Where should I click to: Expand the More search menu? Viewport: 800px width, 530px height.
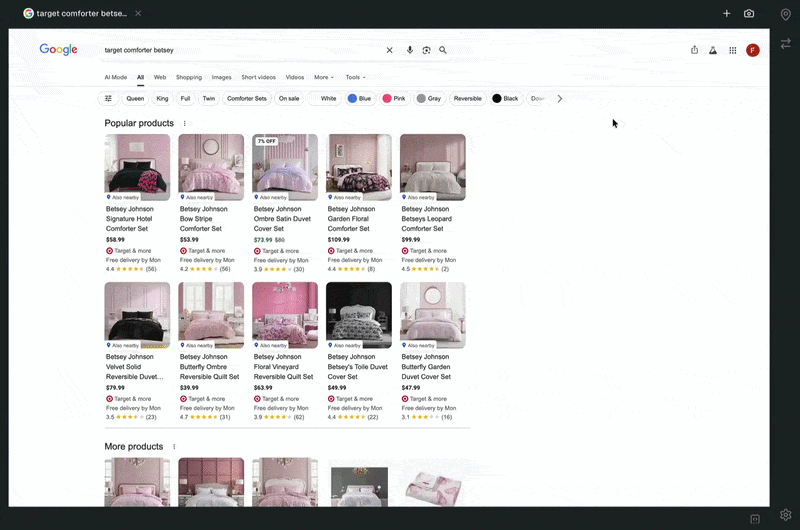point(323,78)
